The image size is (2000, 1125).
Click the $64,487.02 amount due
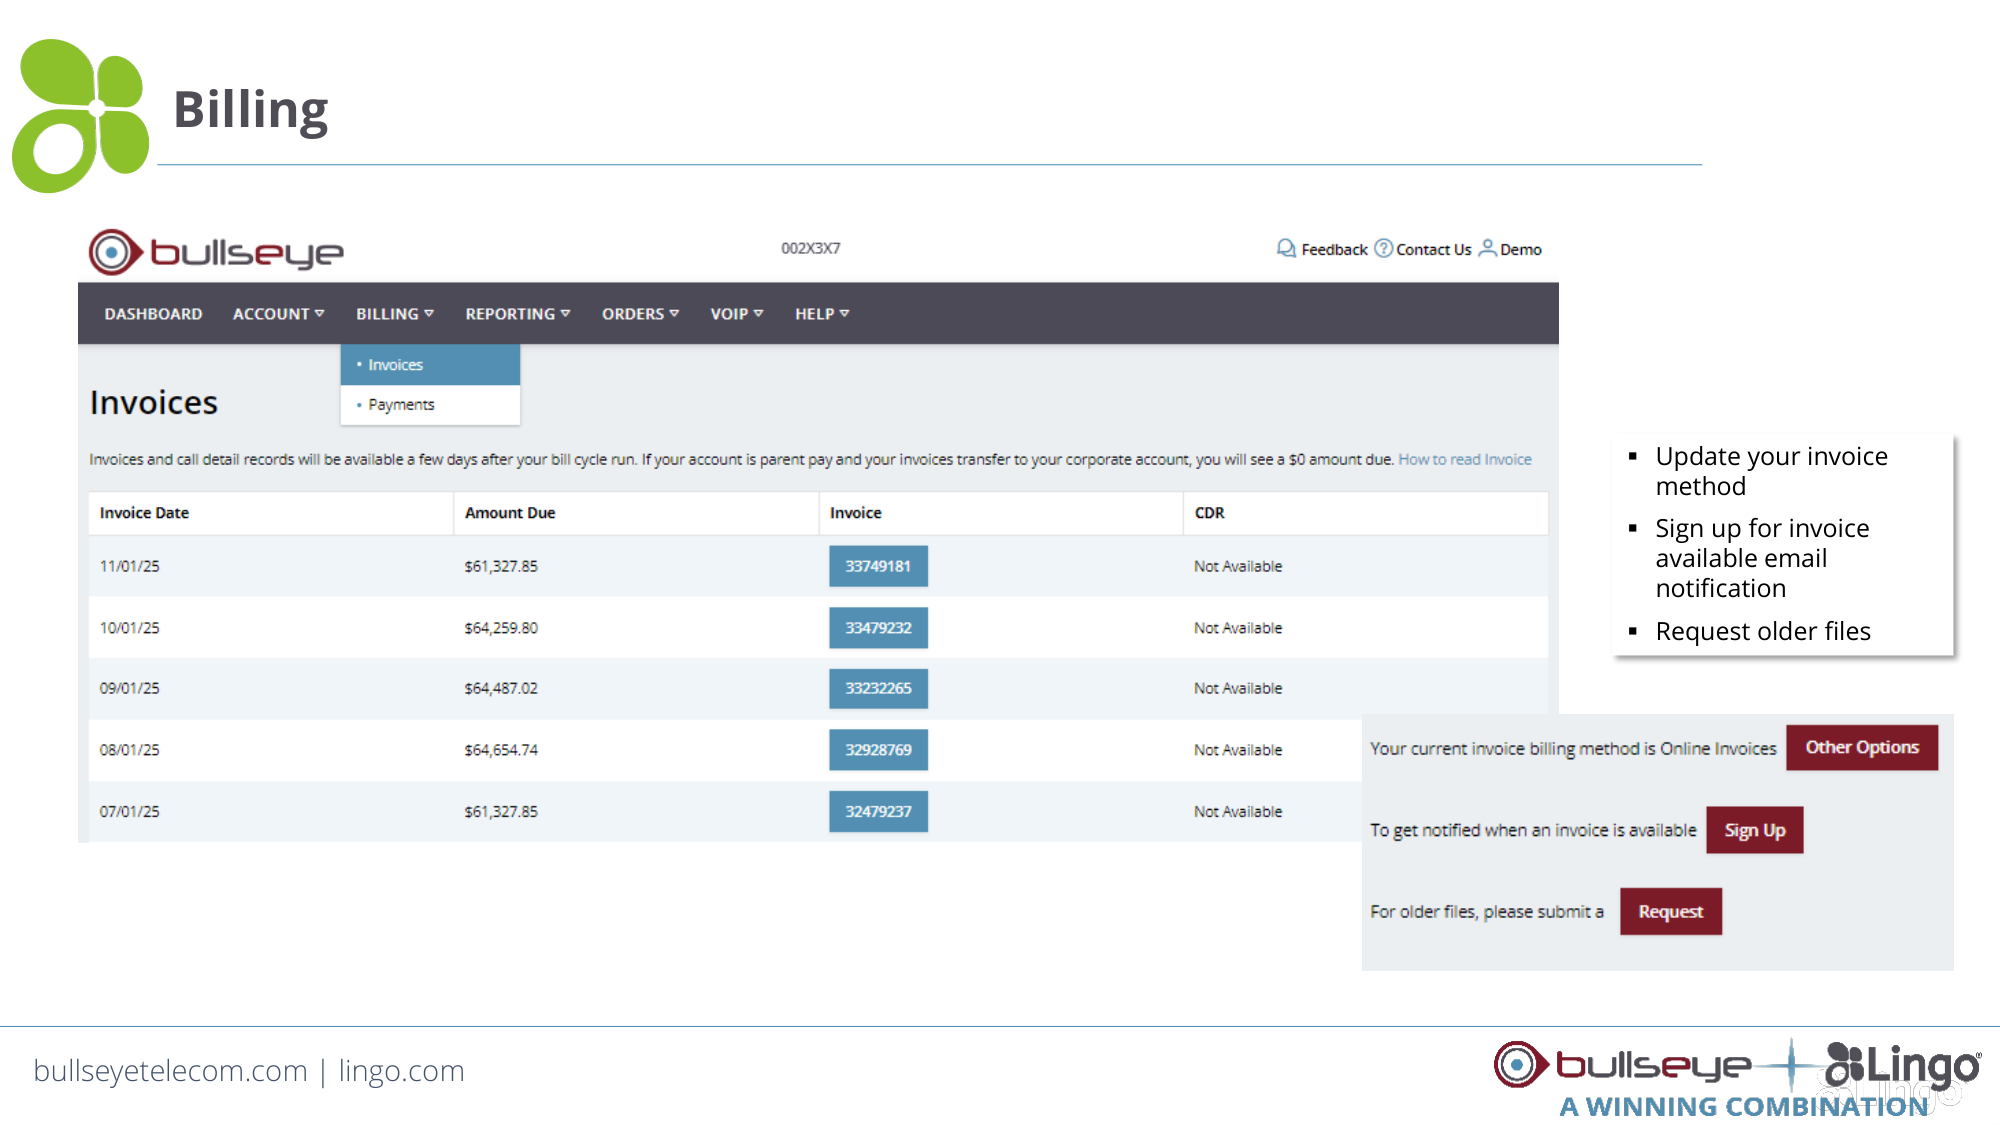(501, 688)
